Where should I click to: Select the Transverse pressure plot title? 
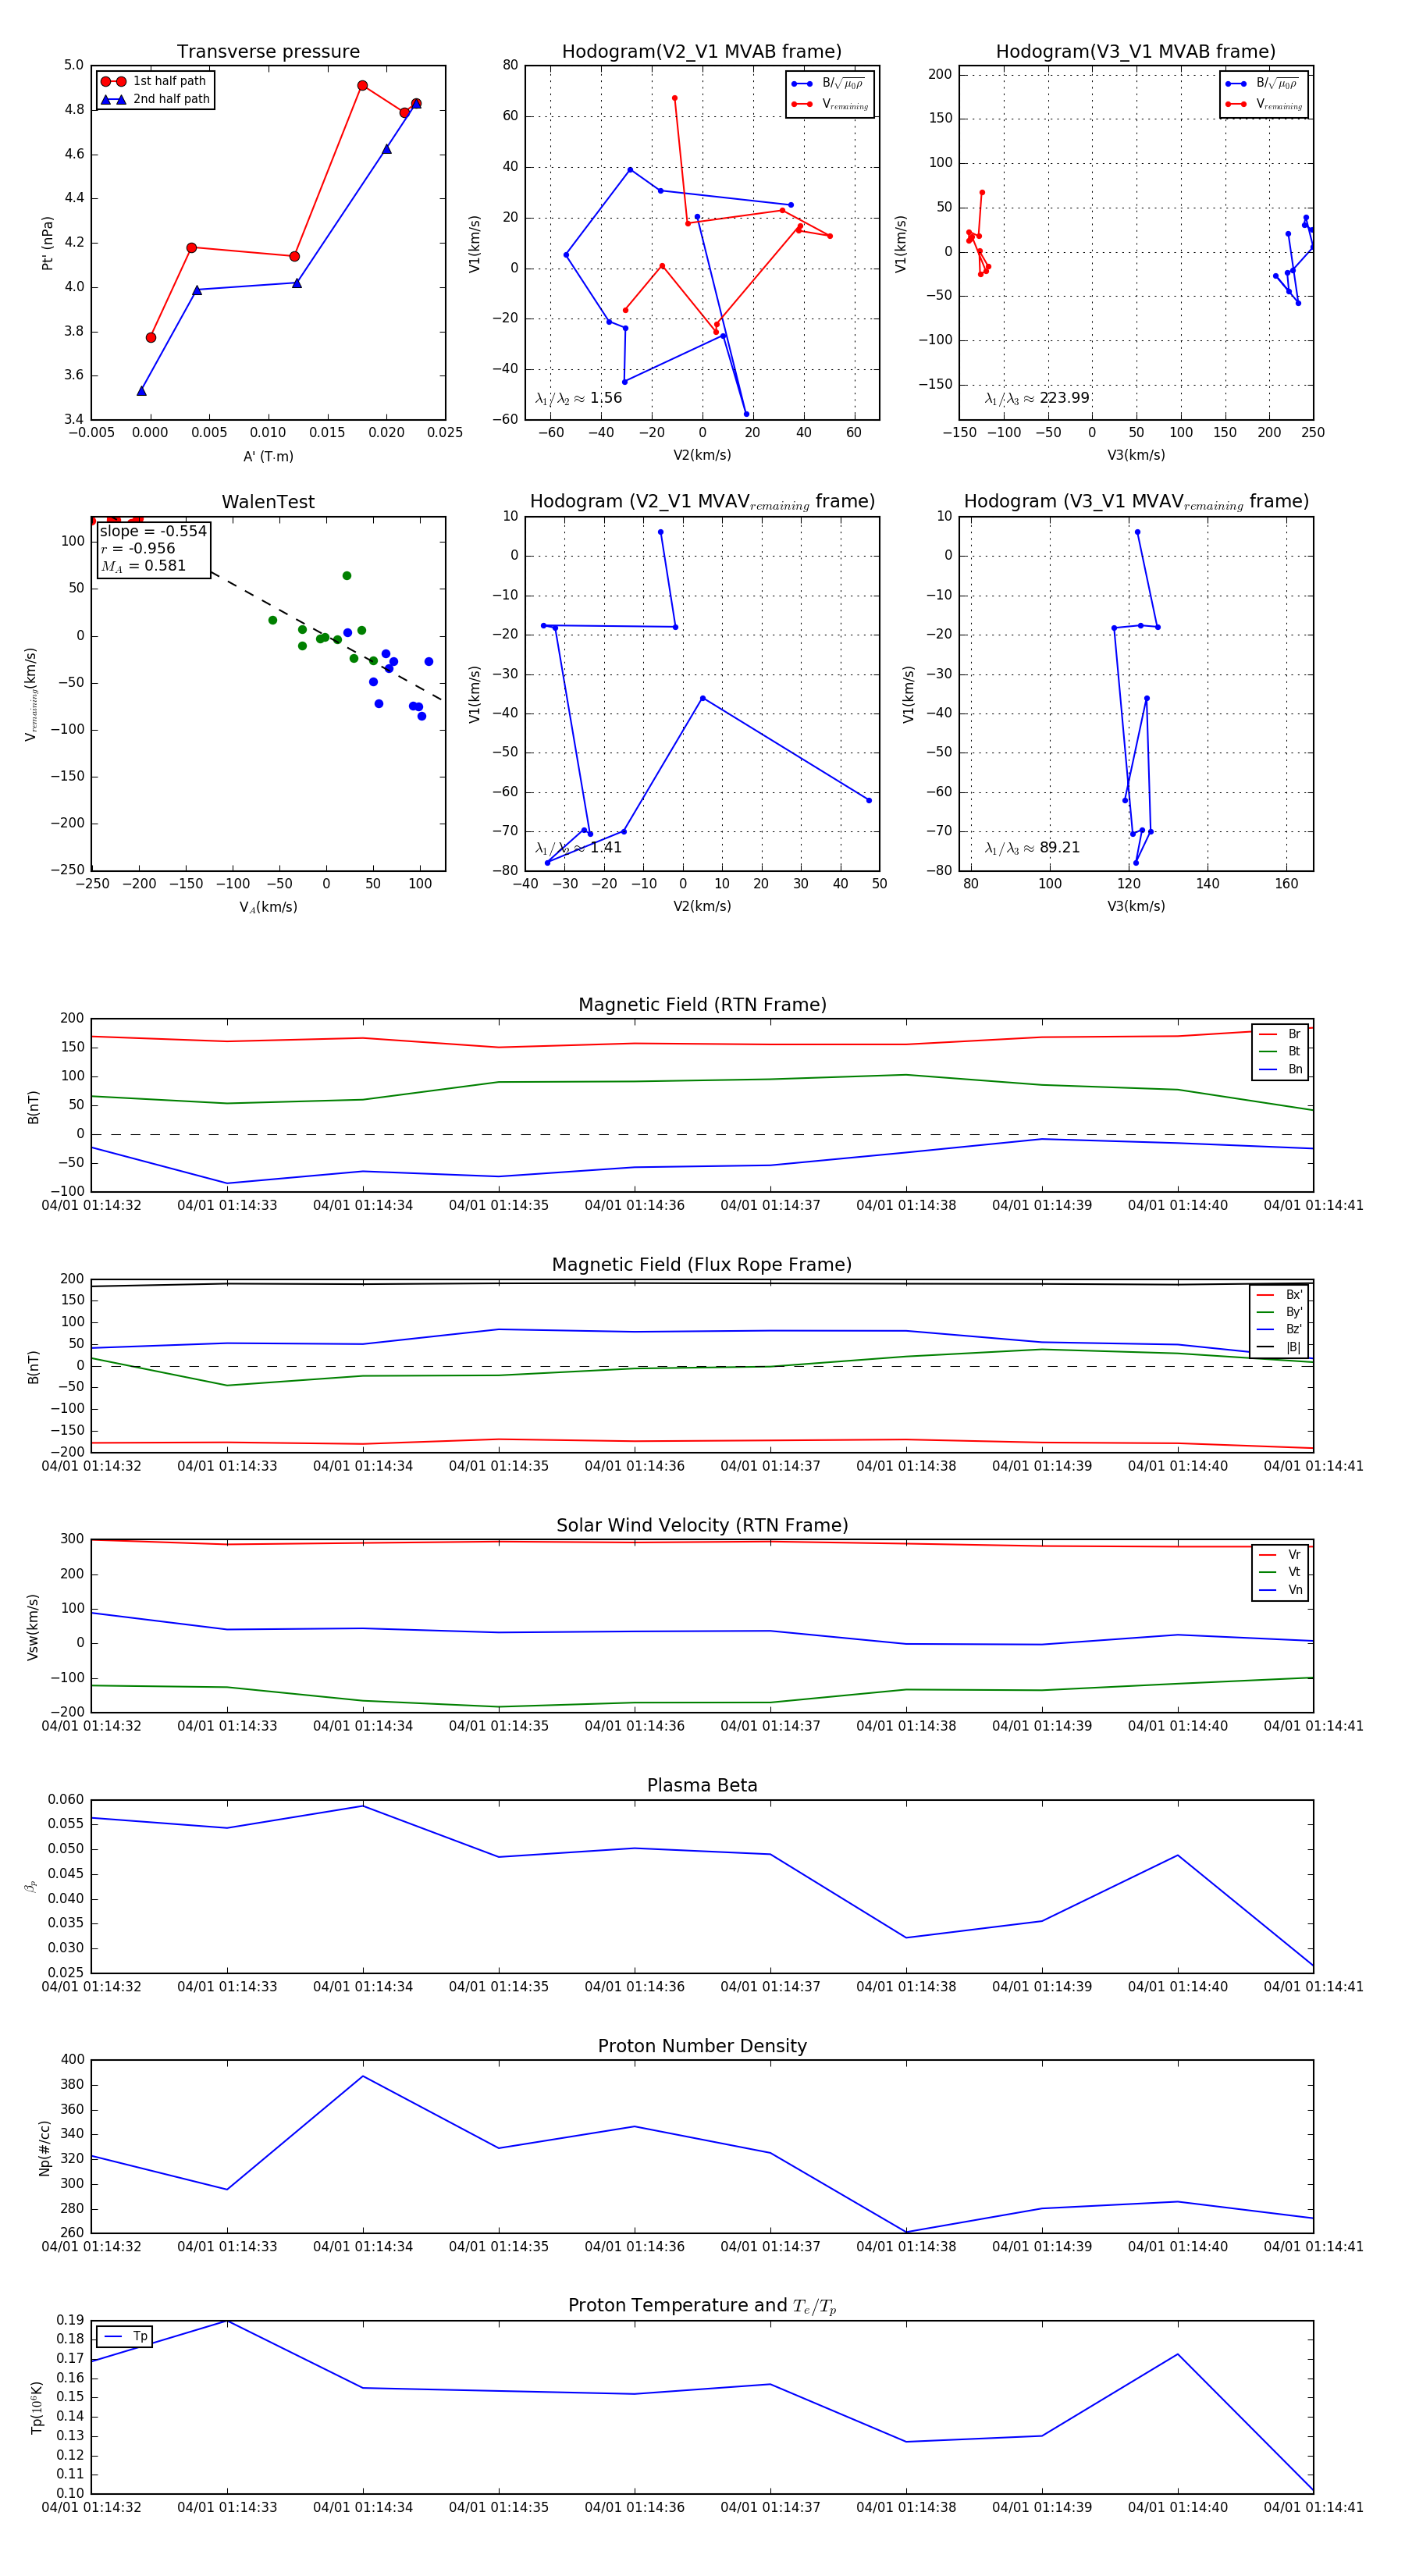[x=268, y=52]
